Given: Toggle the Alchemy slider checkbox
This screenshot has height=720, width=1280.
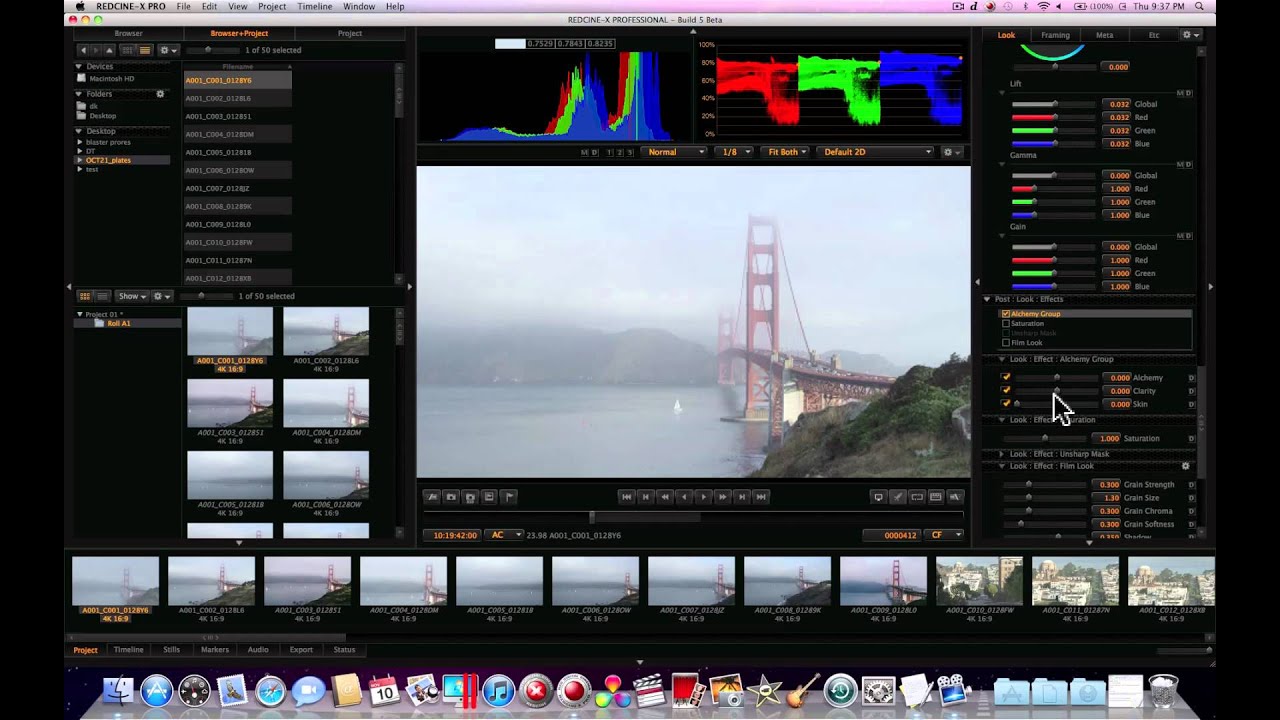Looking at the screenshot, I should (x=1006, y=377).
